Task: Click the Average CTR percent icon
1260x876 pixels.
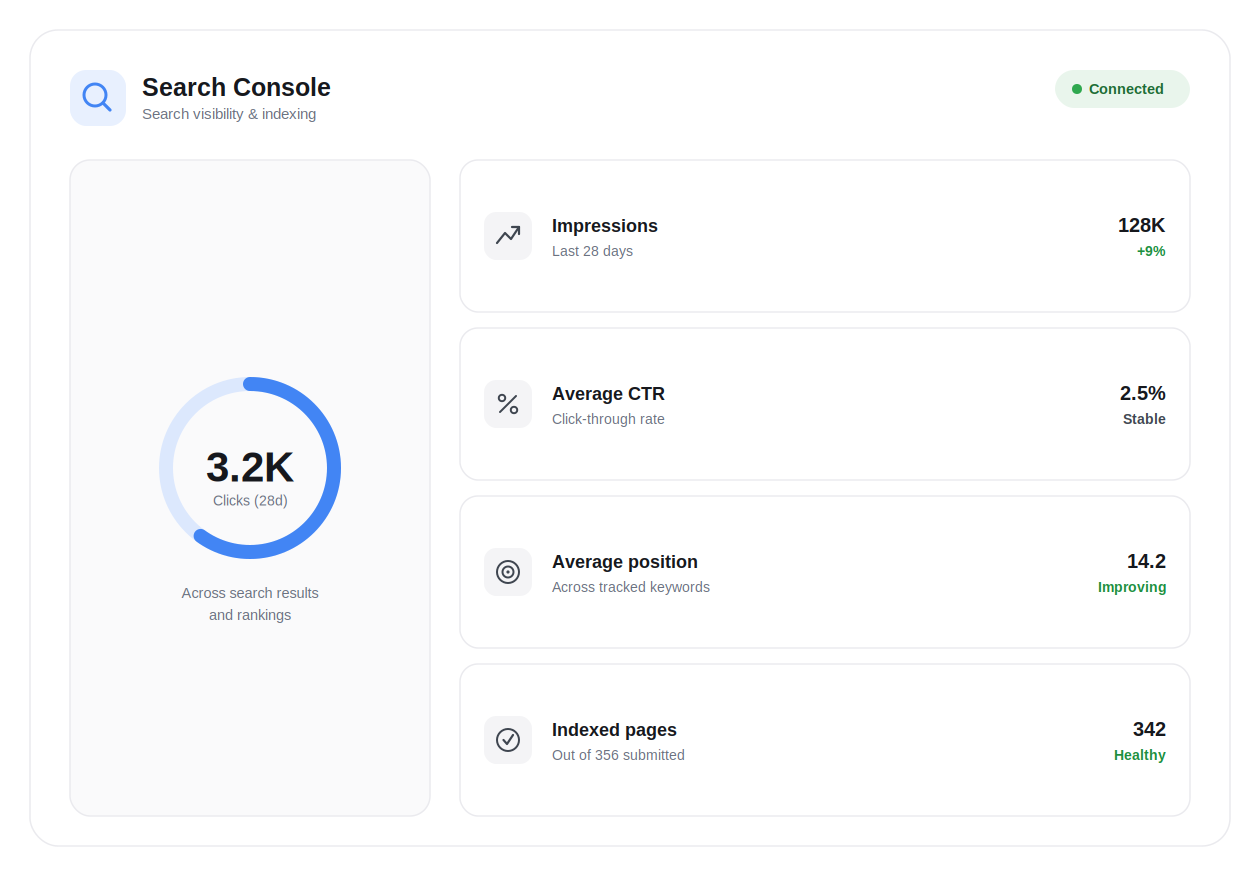Action: click(x=508, y=404)
